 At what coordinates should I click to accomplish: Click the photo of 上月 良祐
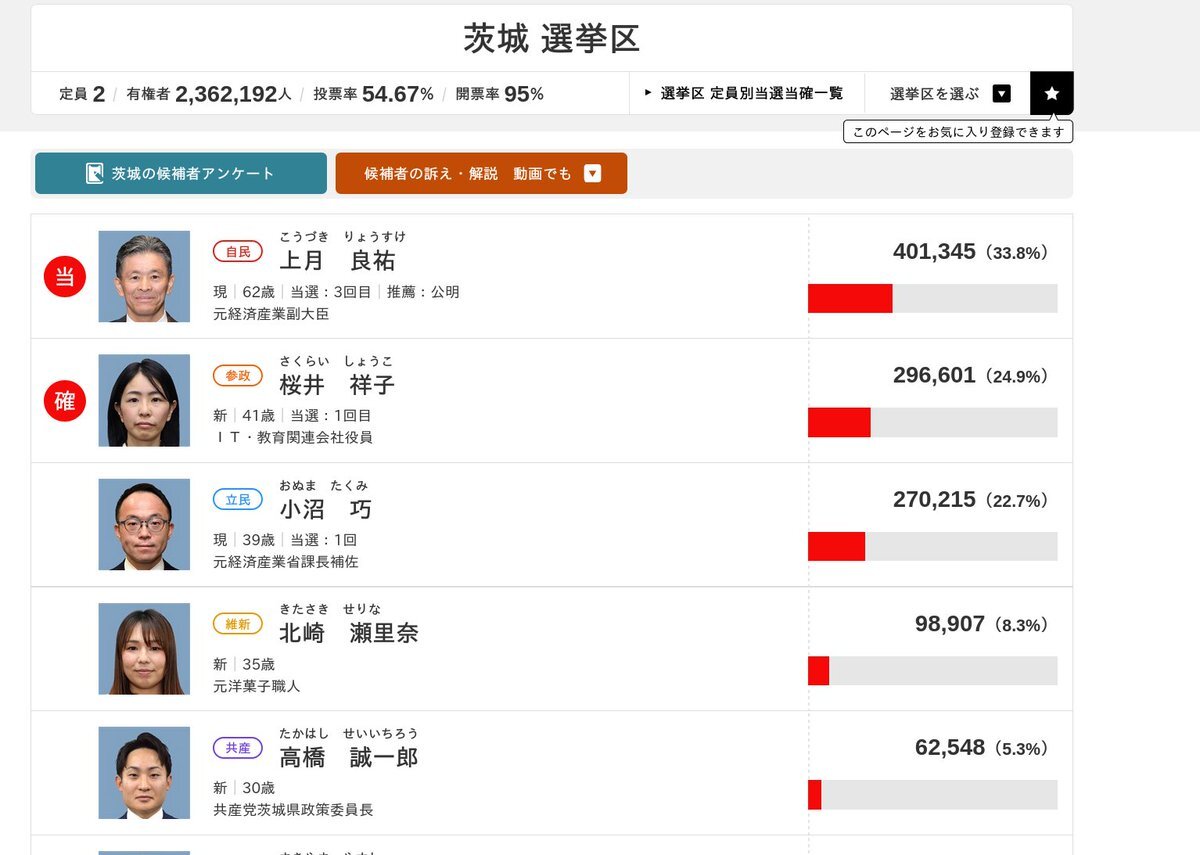(144, 277)
